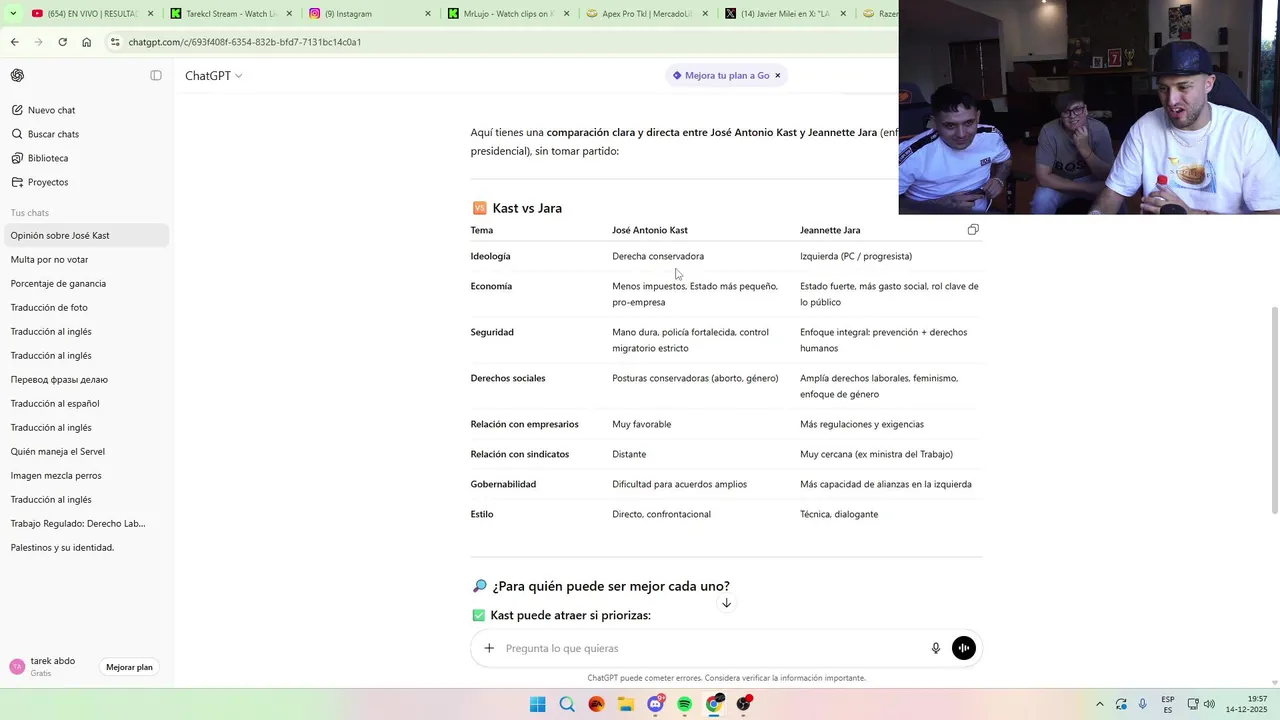The image size is (1280, 720).
Task: Click the Tus chats section header
Action: pos(30,213)
